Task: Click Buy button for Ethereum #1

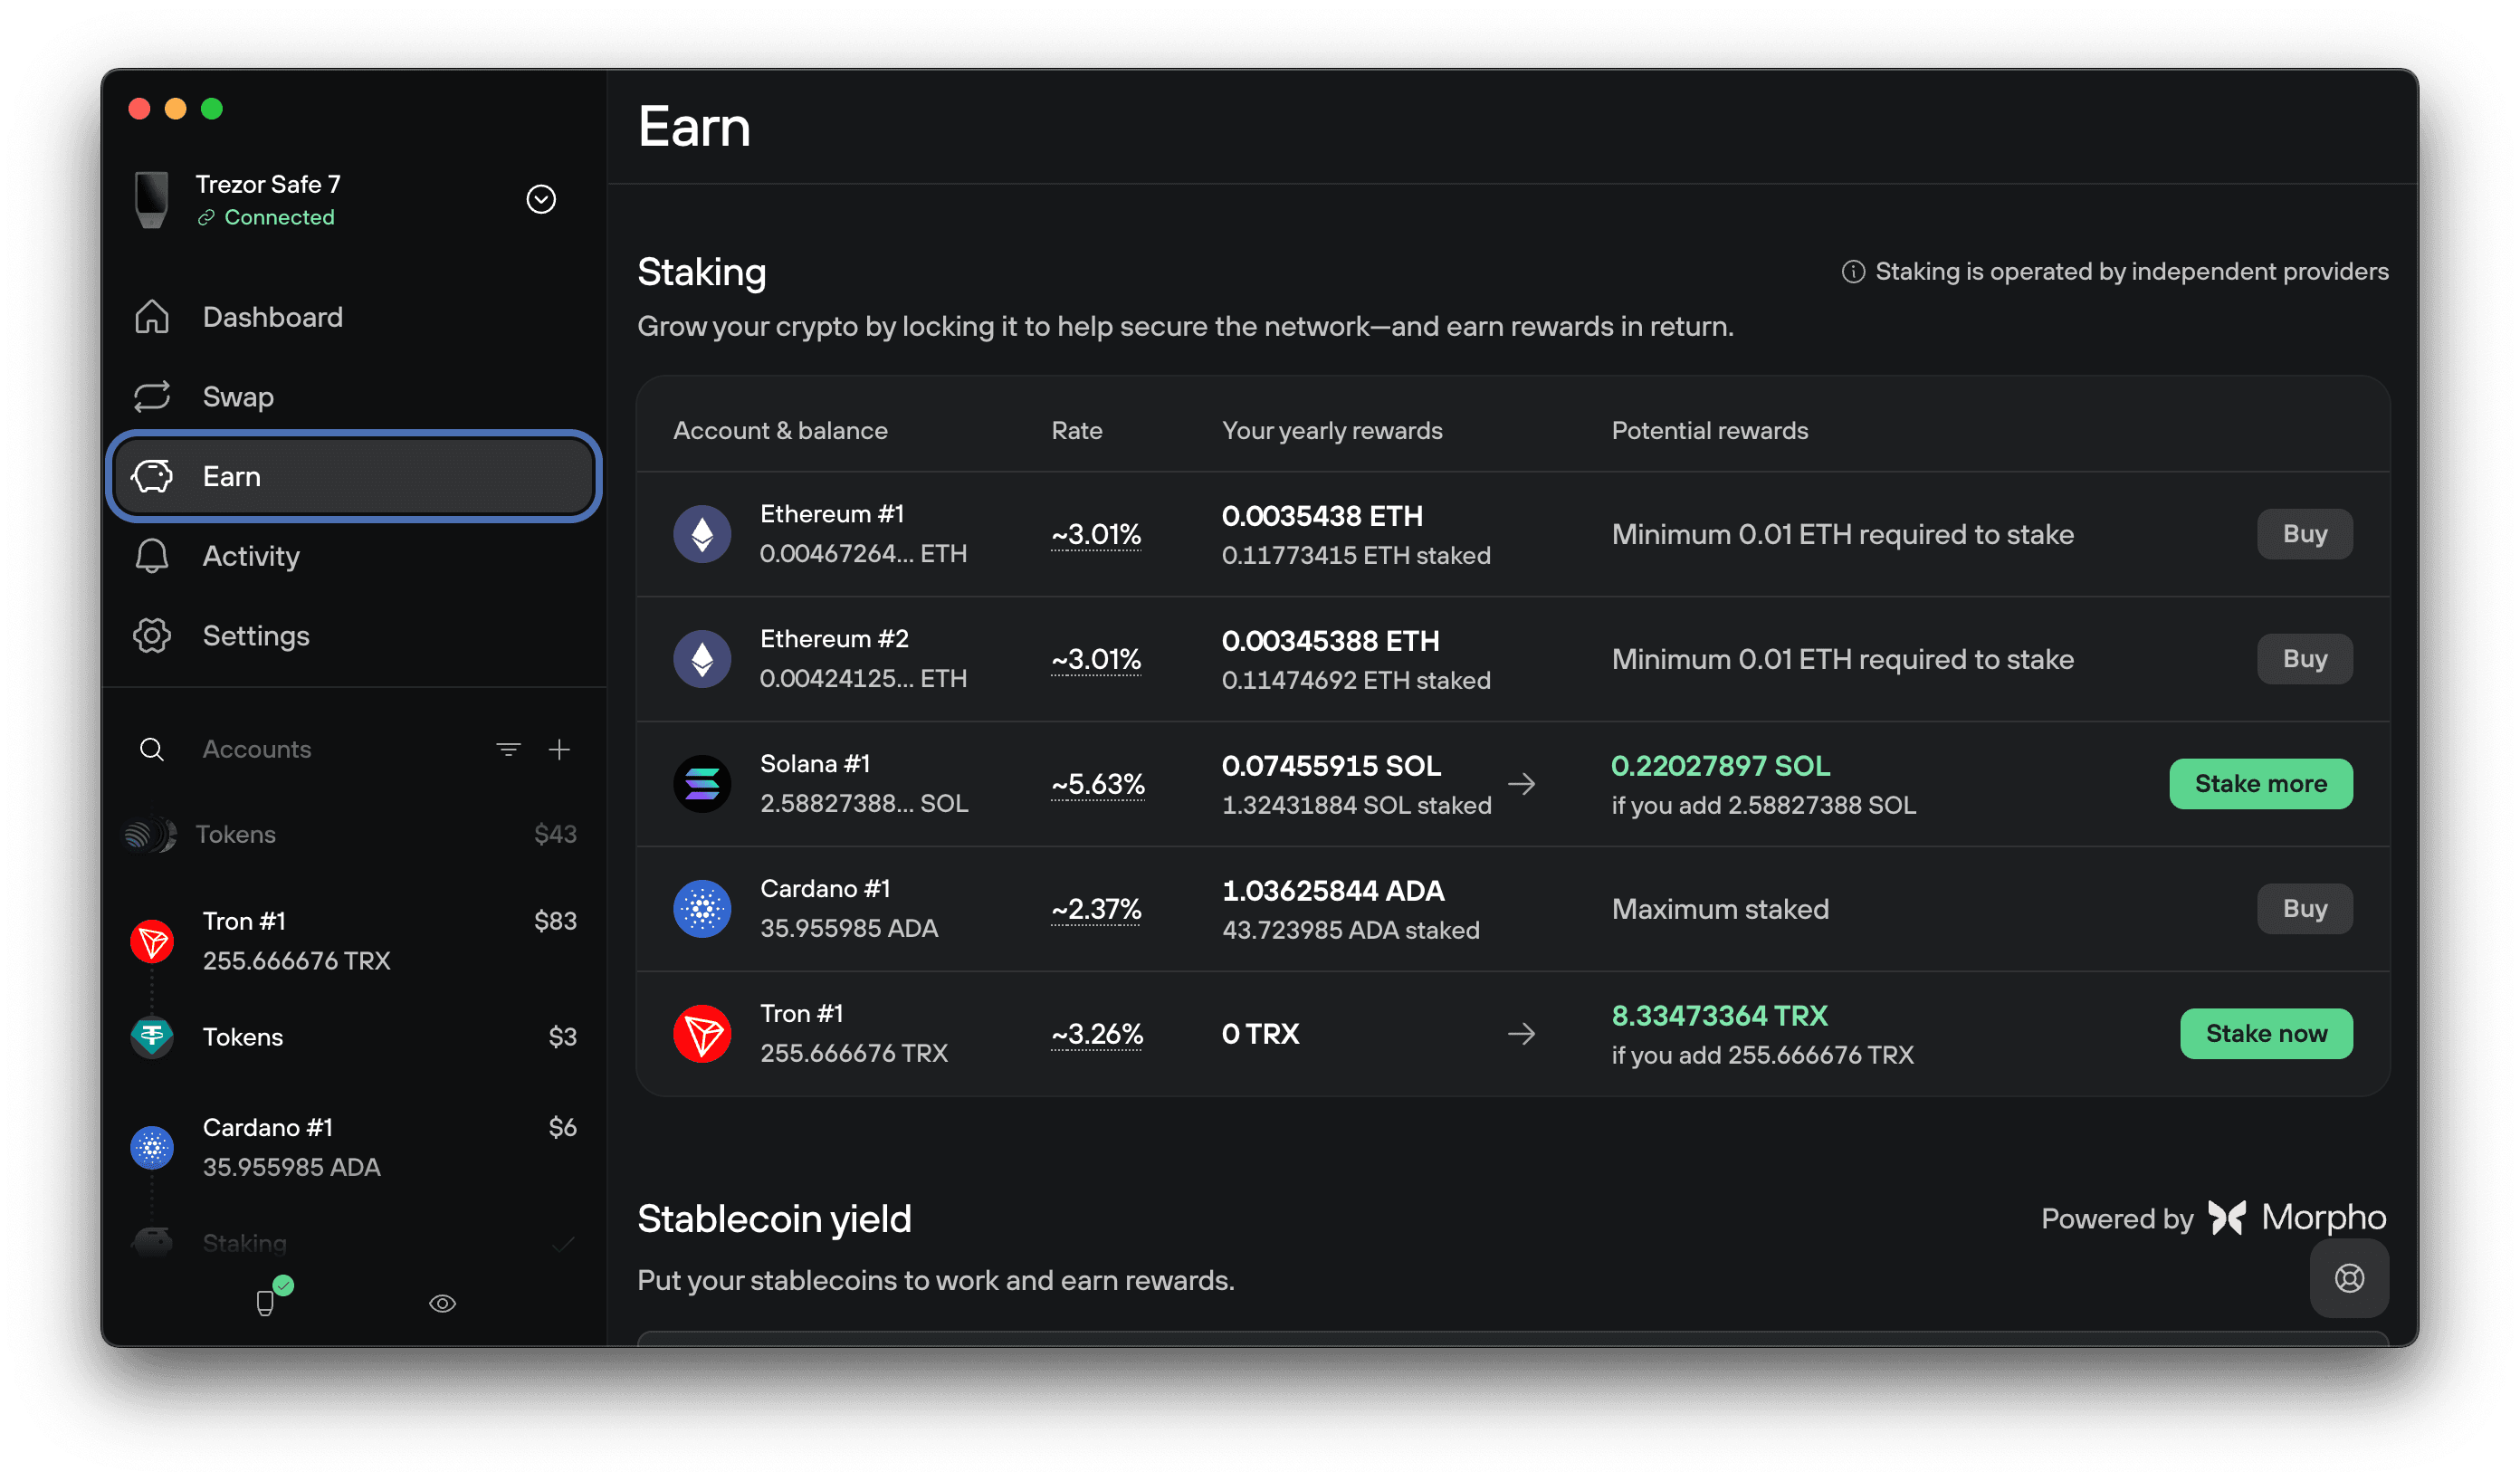Action: pos(2304,534)
